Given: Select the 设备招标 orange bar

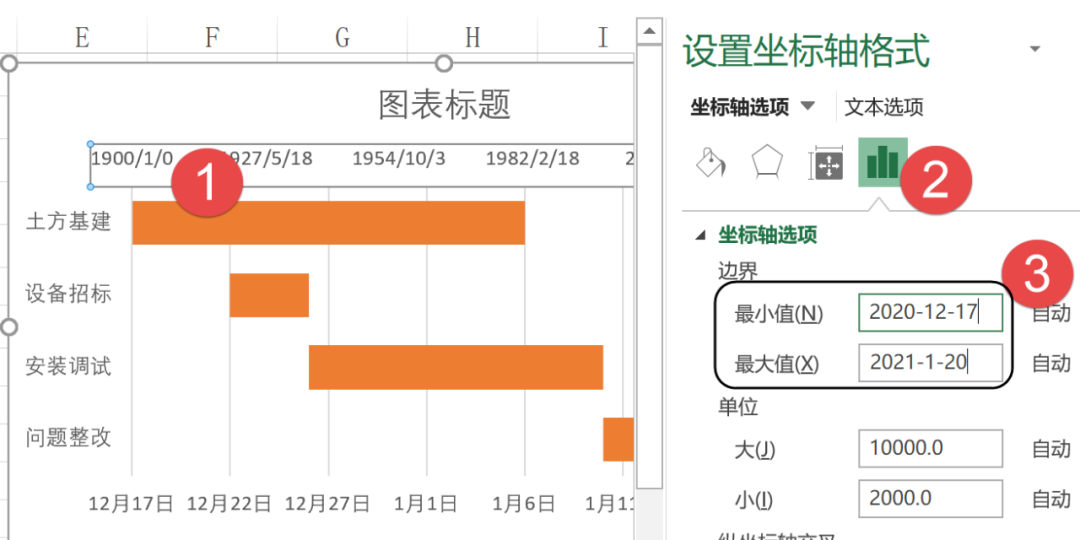Looking at the screenshot, I should pos(269,295).
